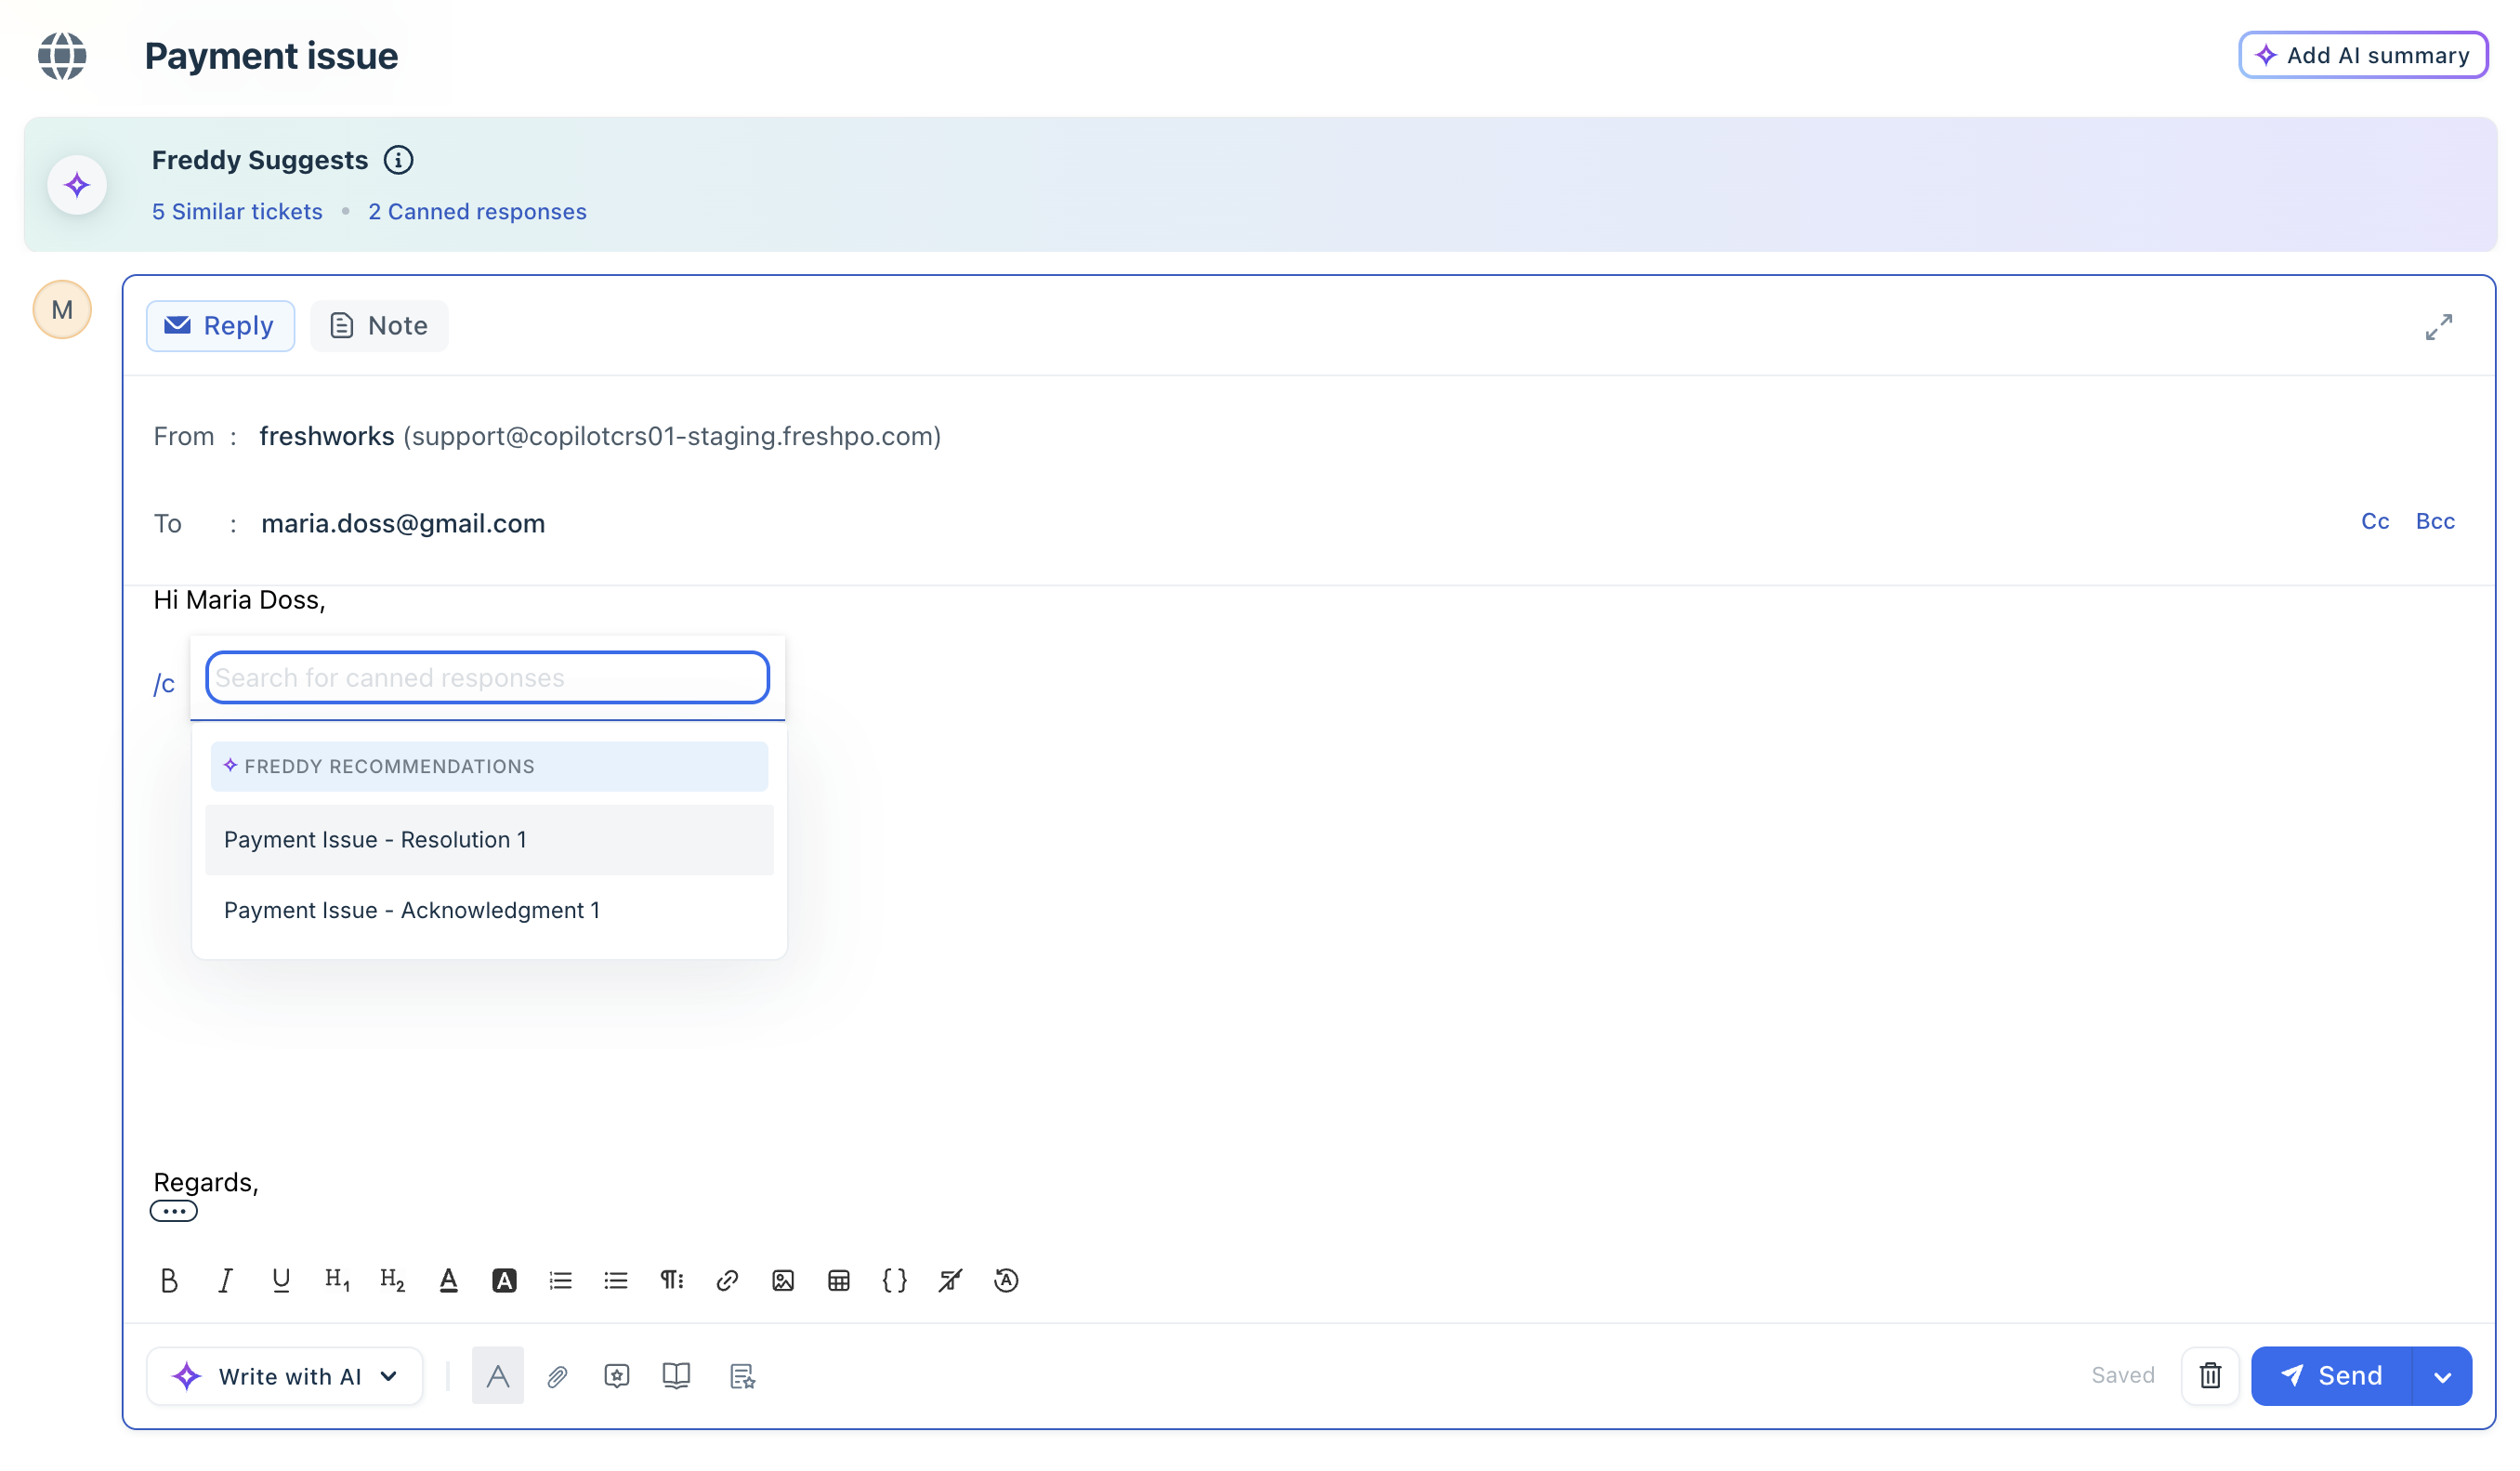Toggle italic formatting

pos(225,1280)
